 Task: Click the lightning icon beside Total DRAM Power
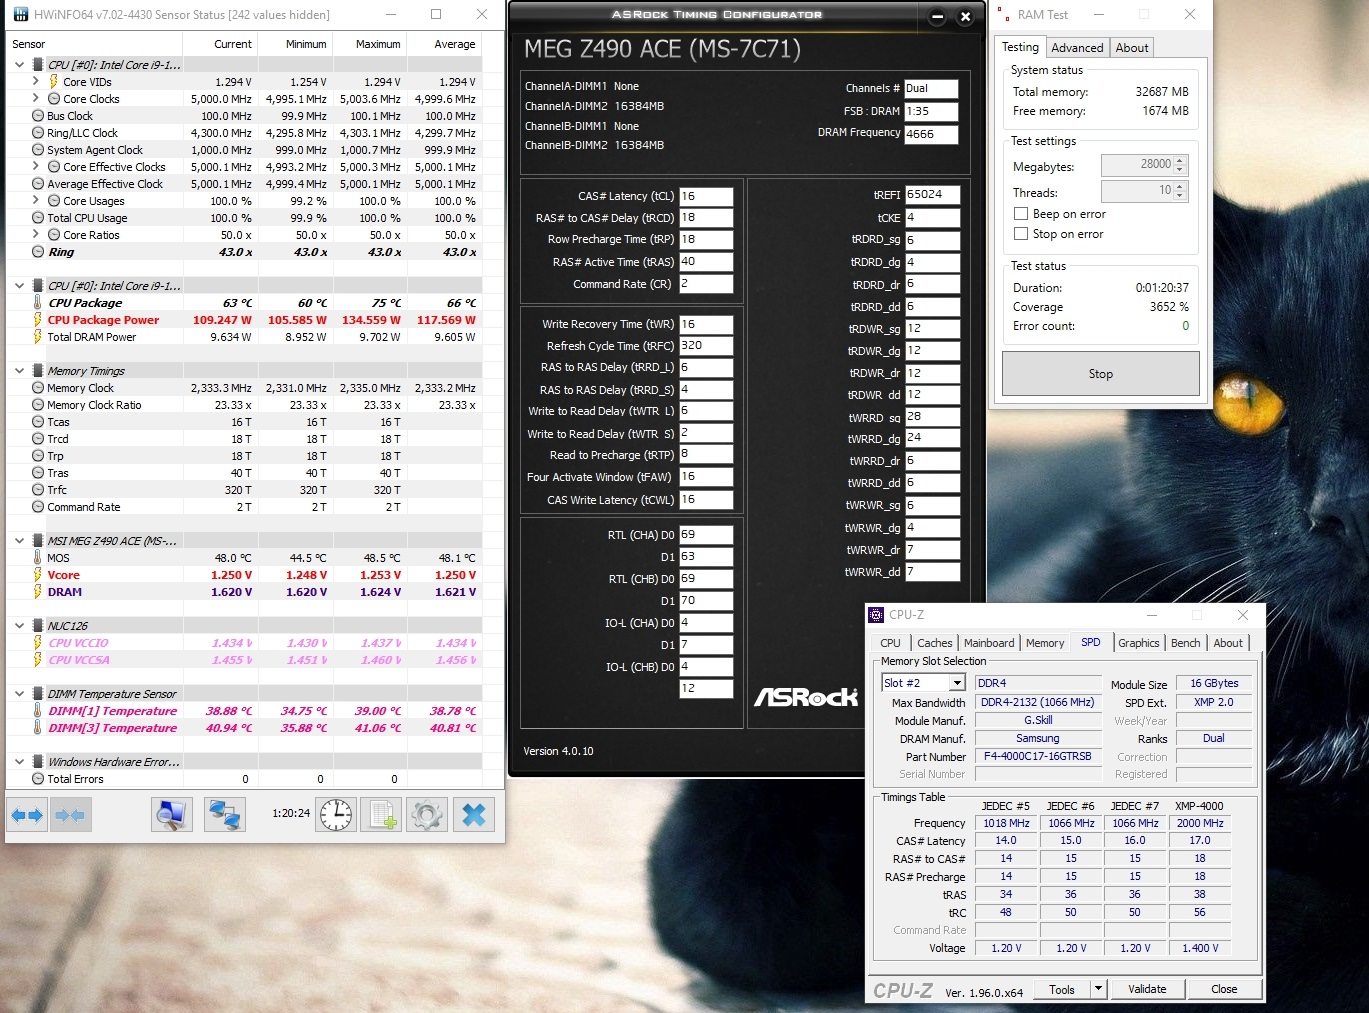tap(38, 337)
